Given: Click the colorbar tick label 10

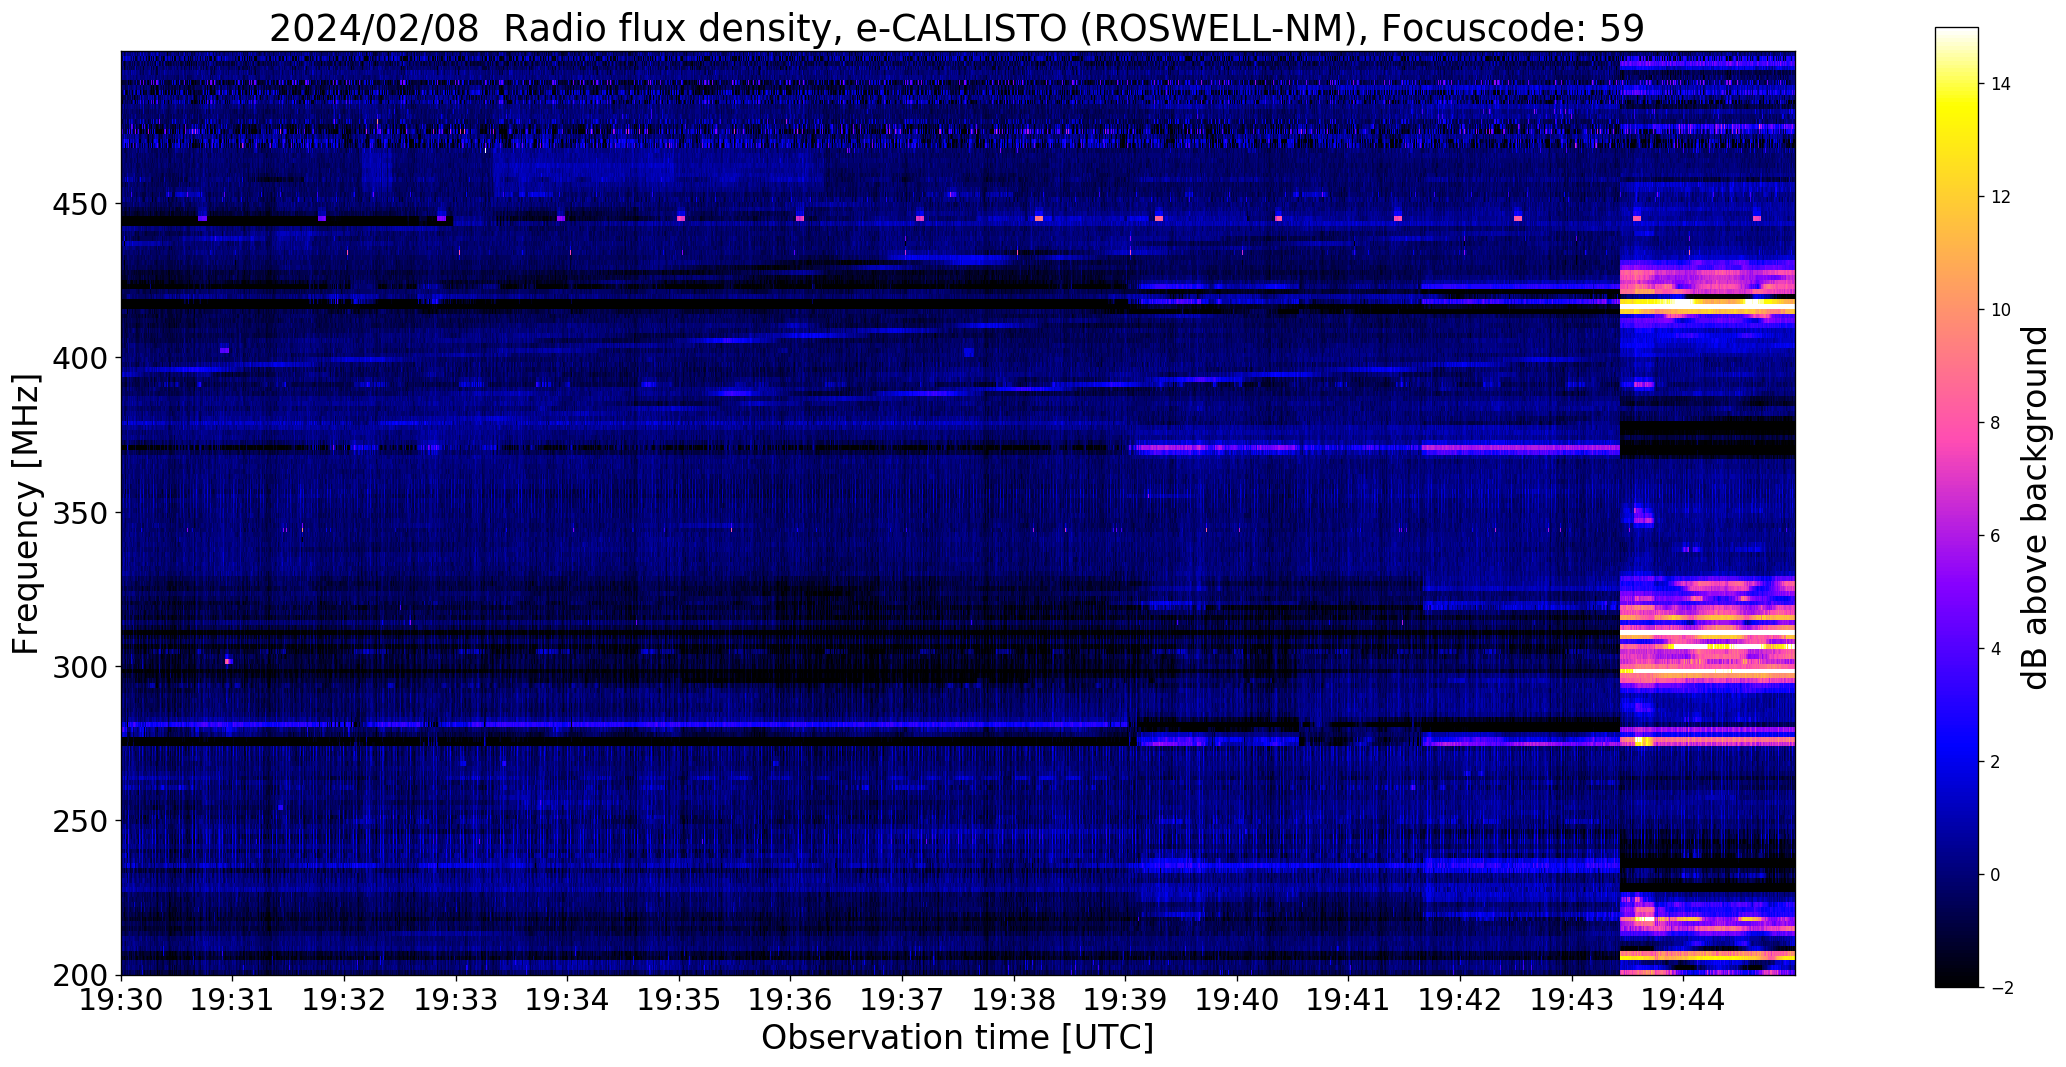Looking at the screenshot, I should 2001,310.
